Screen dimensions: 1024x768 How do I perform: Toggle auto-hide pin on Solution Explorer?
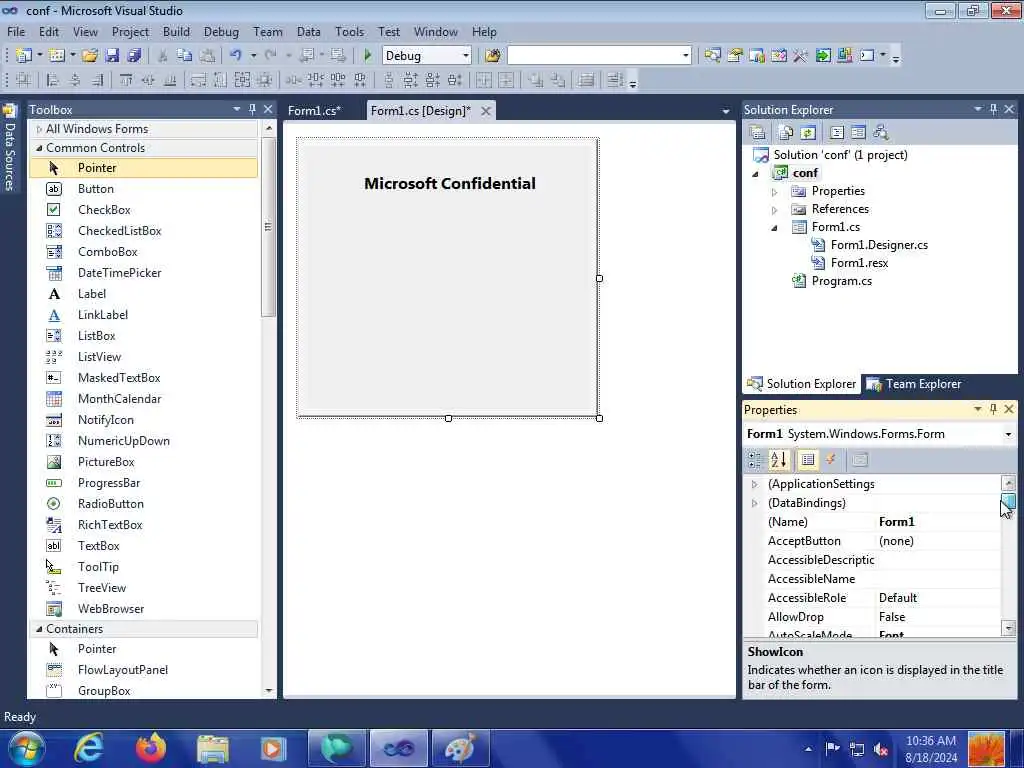coord(993,109)
